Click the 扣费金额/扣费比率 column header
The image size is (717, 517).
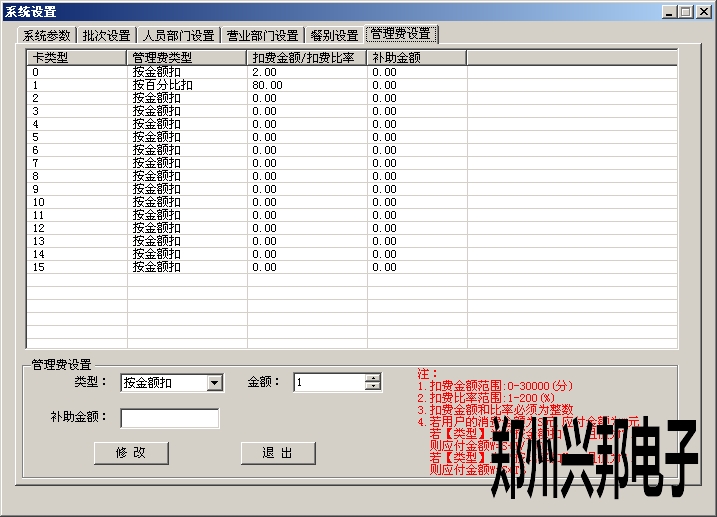306,58
